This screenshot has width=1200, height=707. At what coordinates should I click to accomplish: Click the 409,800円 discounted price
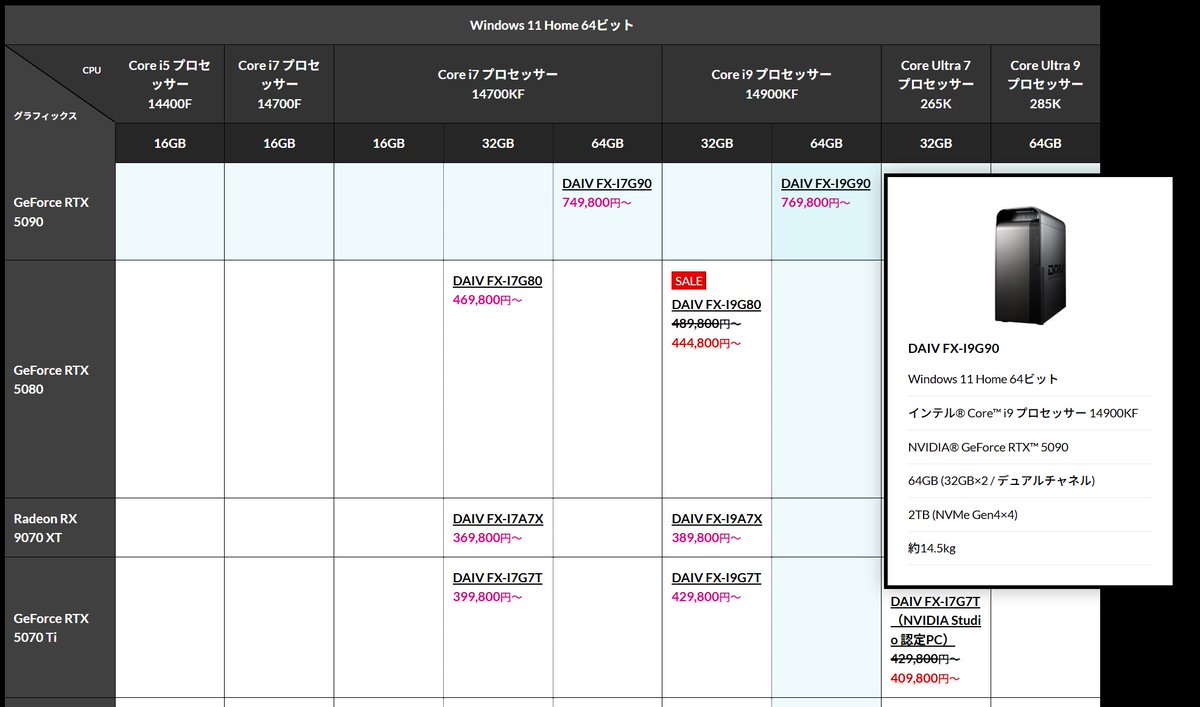point(926,679)
